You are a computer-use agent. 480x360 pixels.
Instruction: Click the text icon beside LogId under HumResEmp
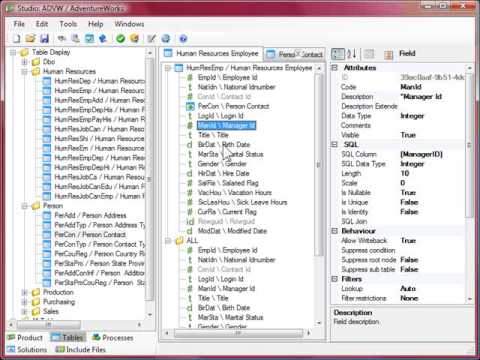[190, 116]
